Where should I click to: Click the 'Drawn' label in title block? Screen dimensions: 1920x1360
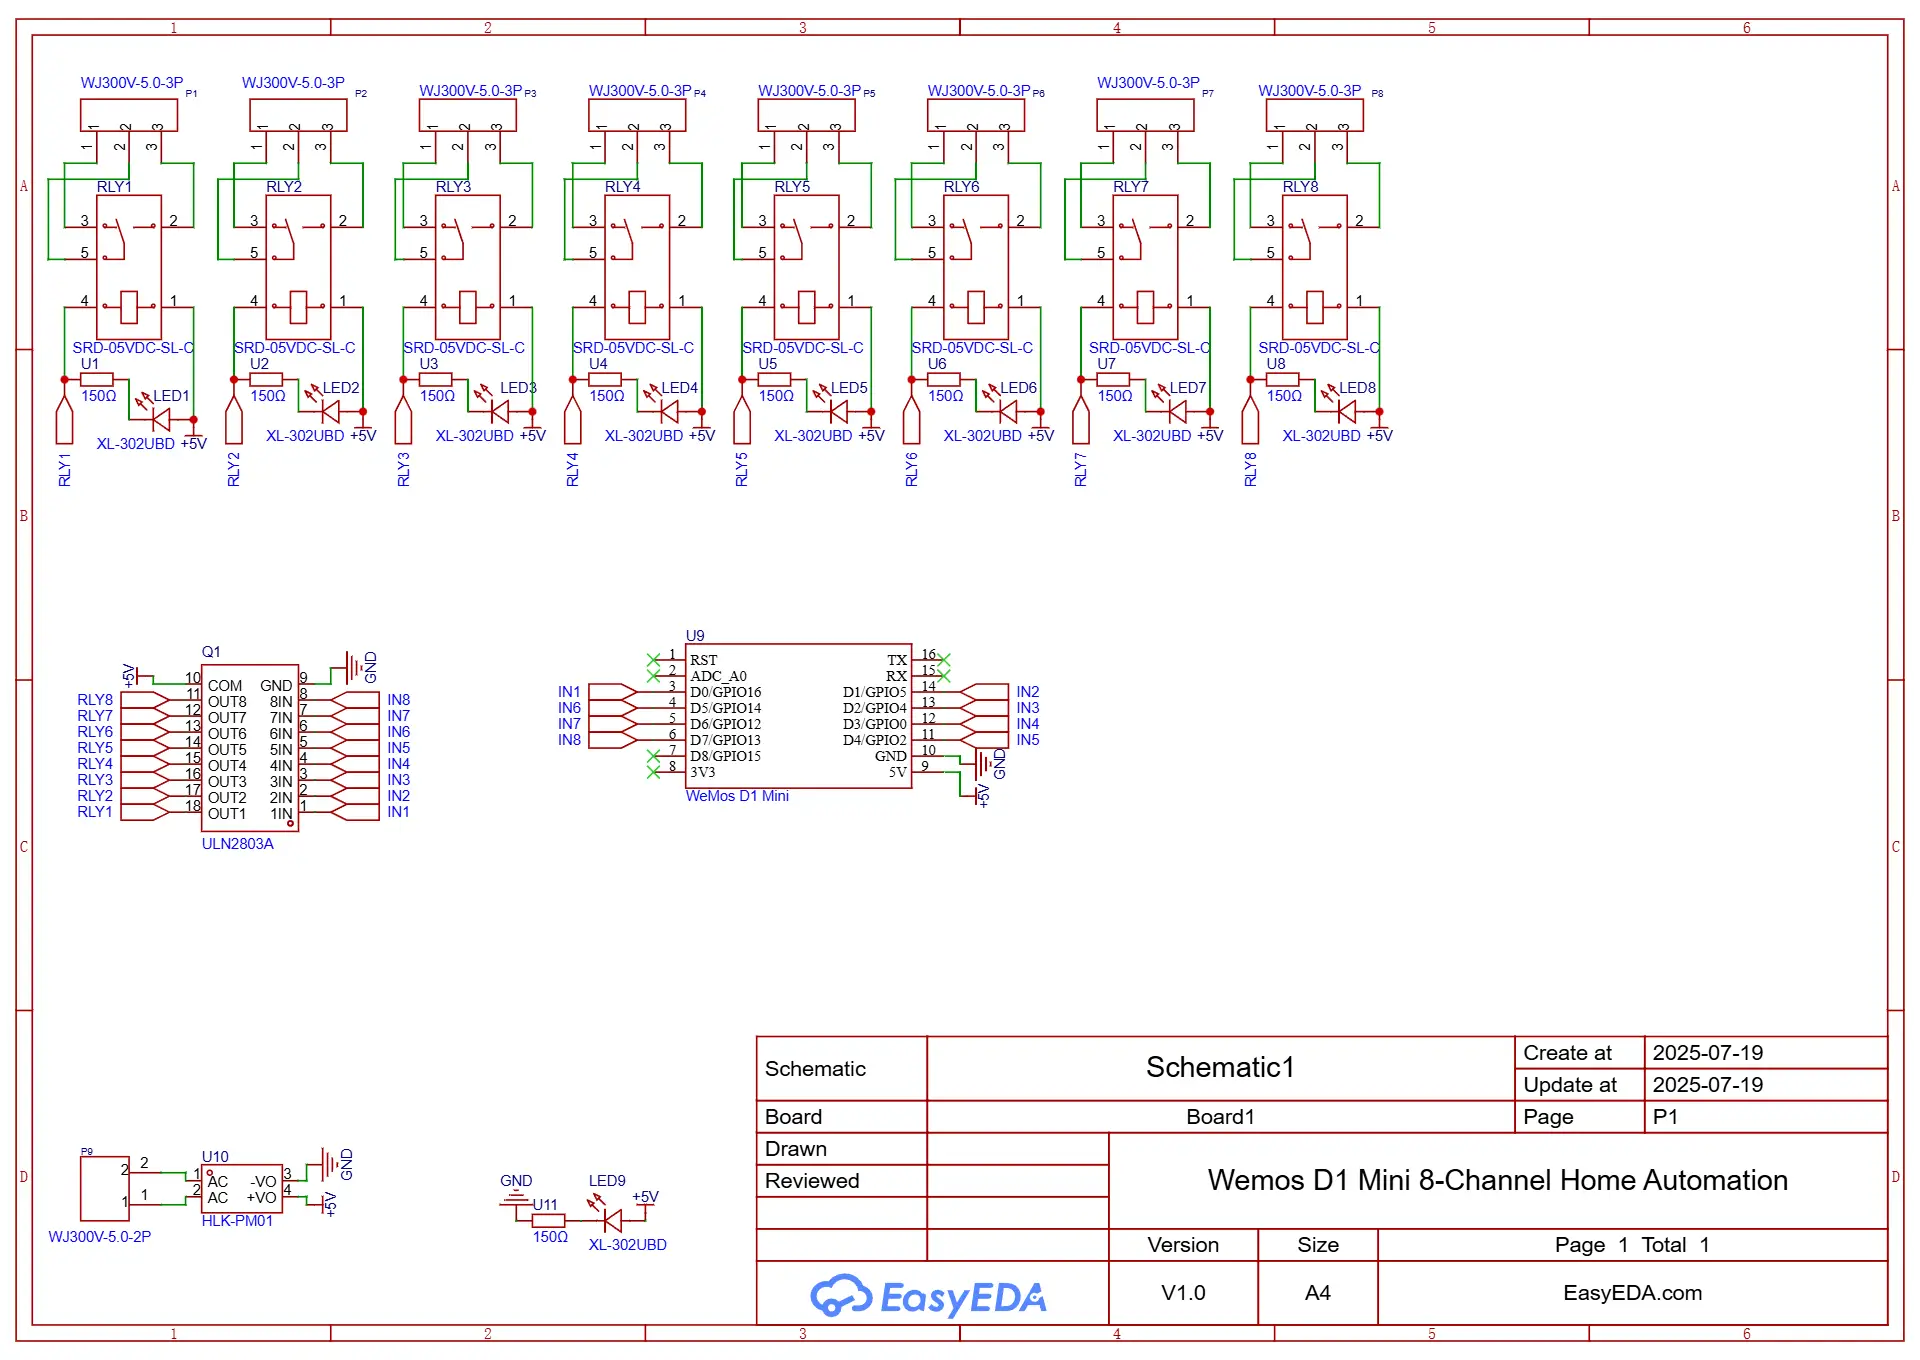795,1149
